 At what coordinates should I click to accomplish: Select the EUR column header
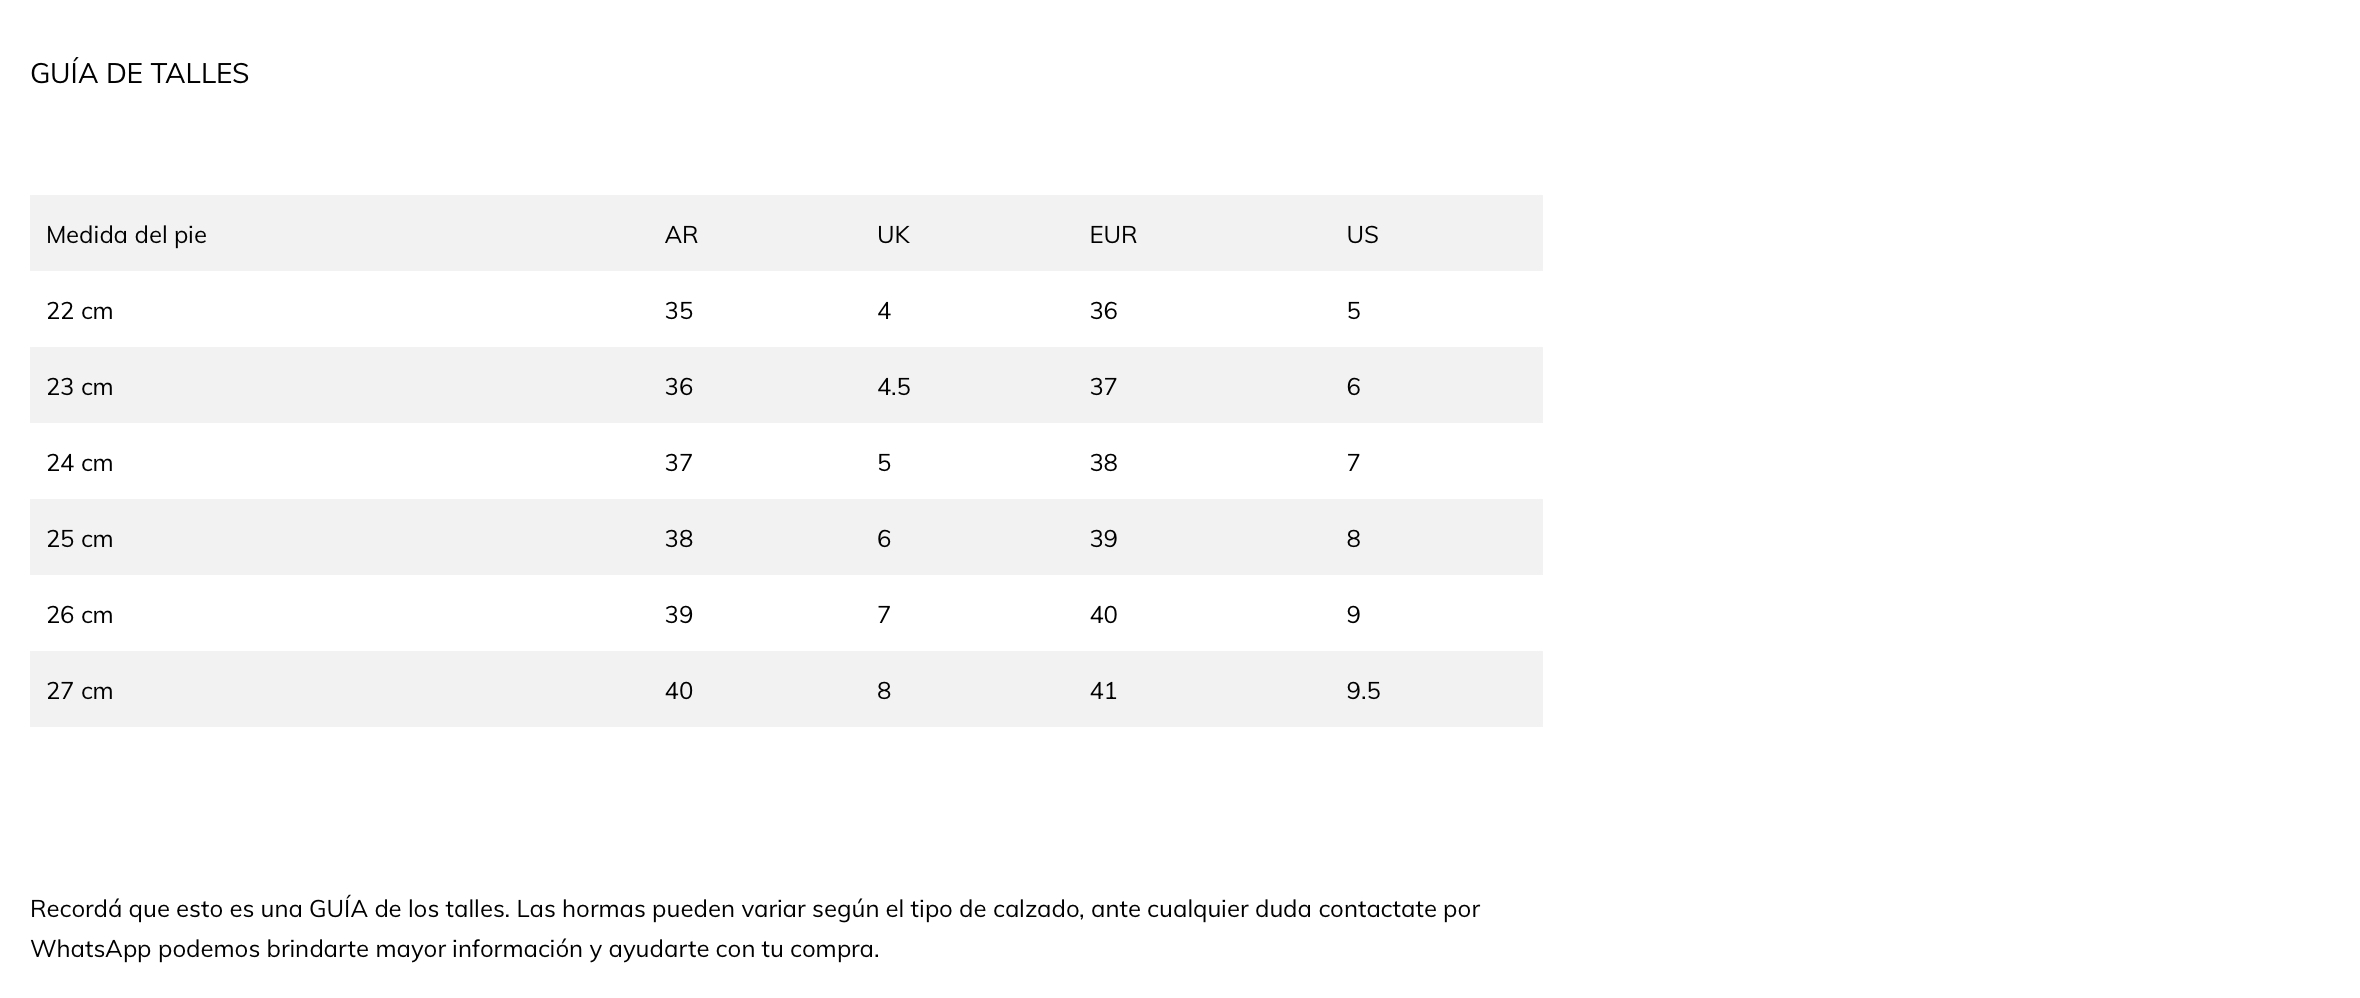point(1113,235)
